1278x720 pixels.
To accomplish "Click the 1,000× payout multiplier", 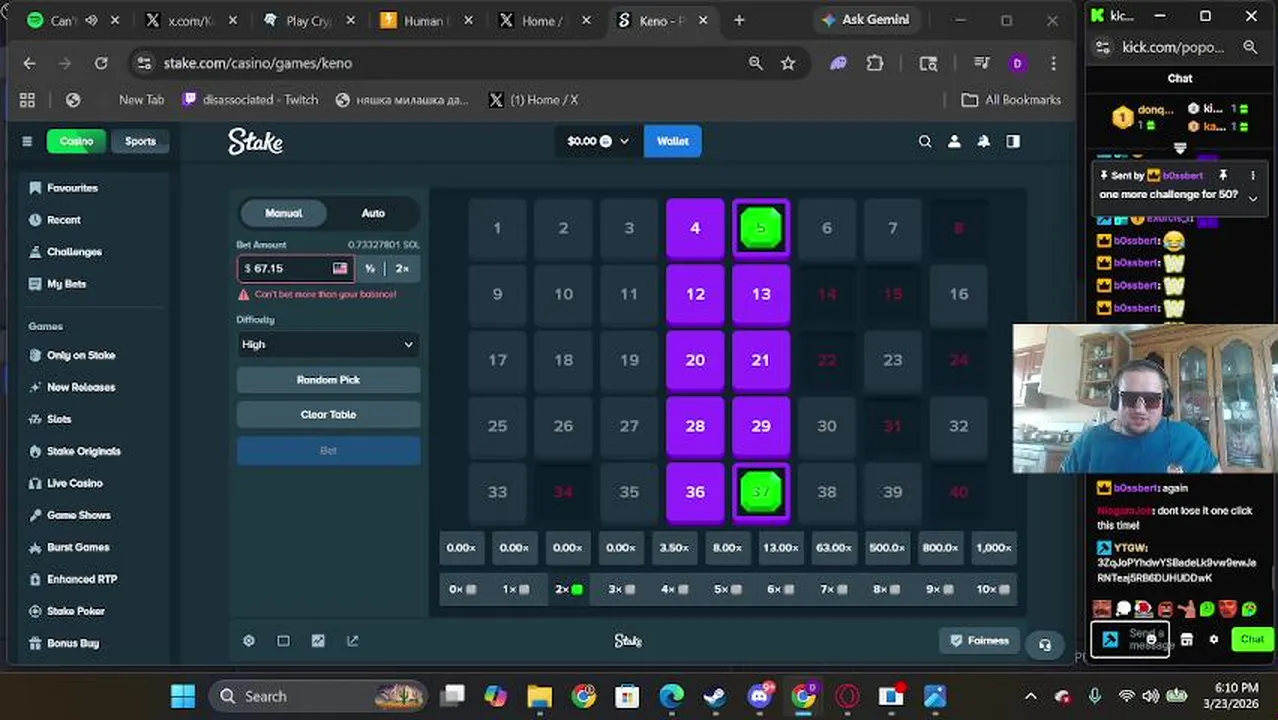I will 994,548.
